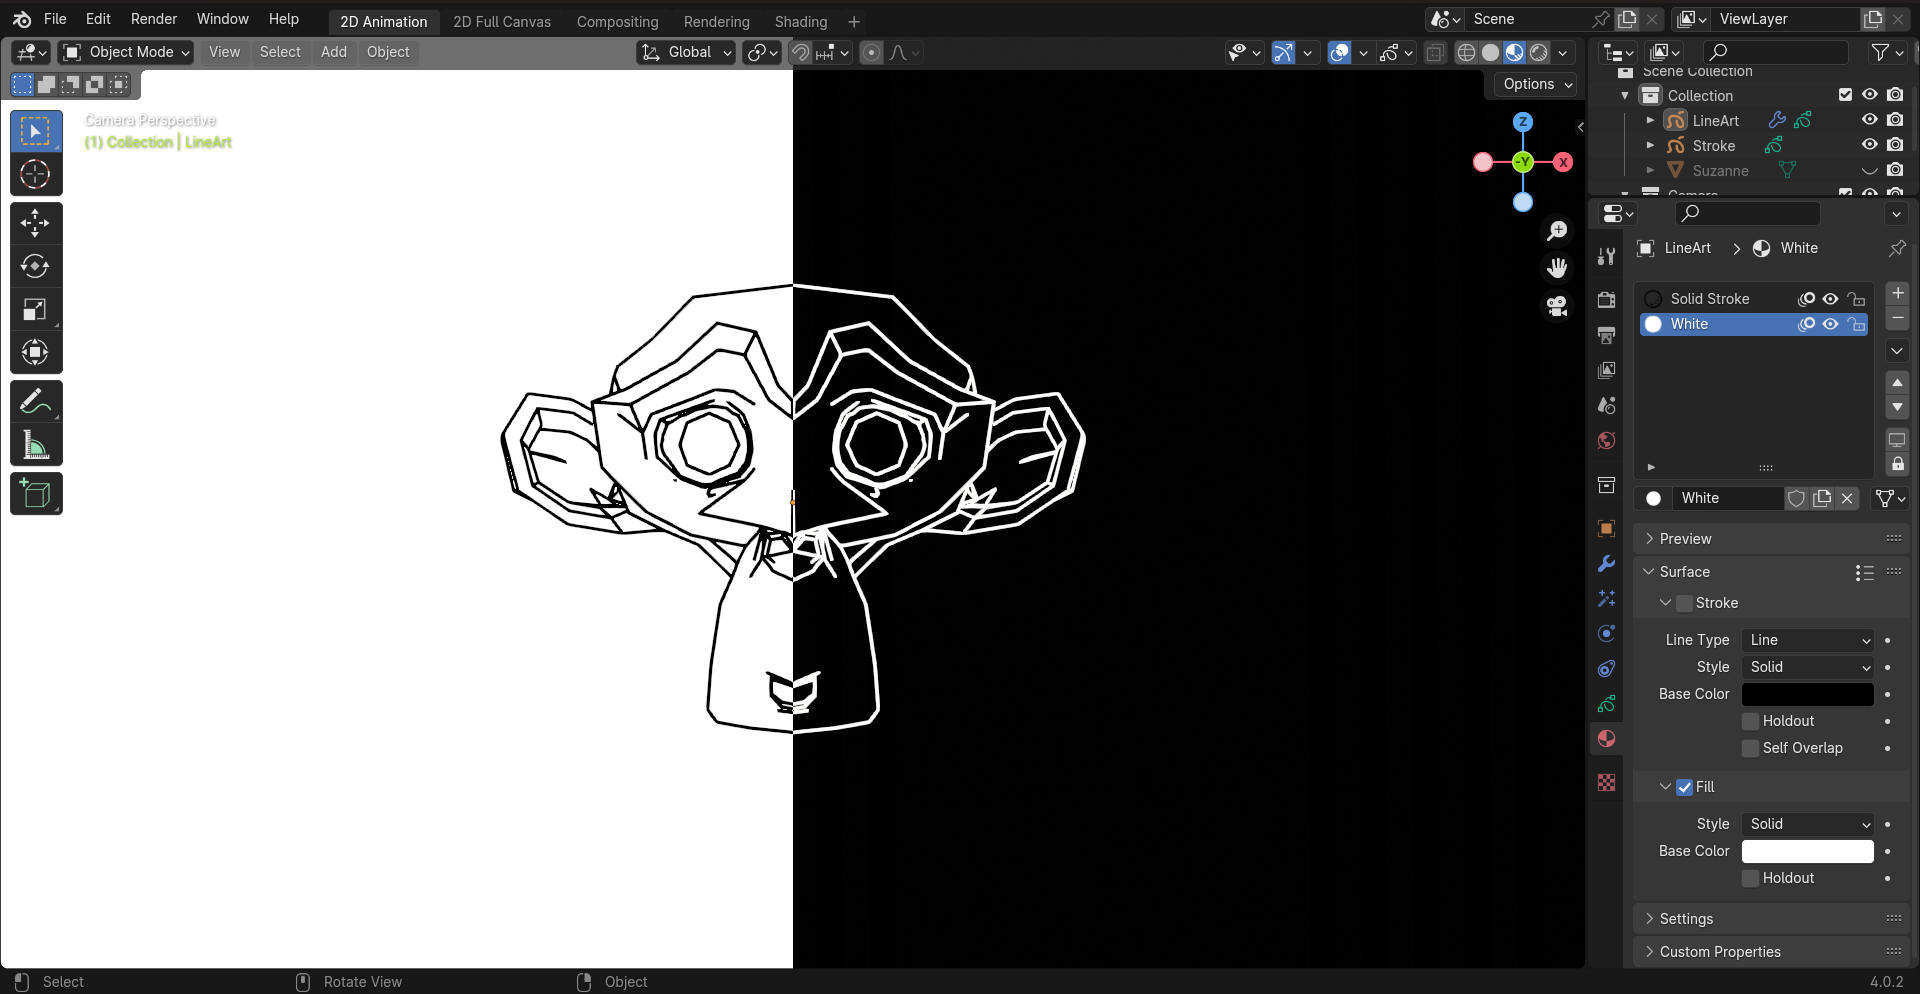Toggle the camera view icon
This screenshot has width=1920, height=994.
pos(1557,305)
